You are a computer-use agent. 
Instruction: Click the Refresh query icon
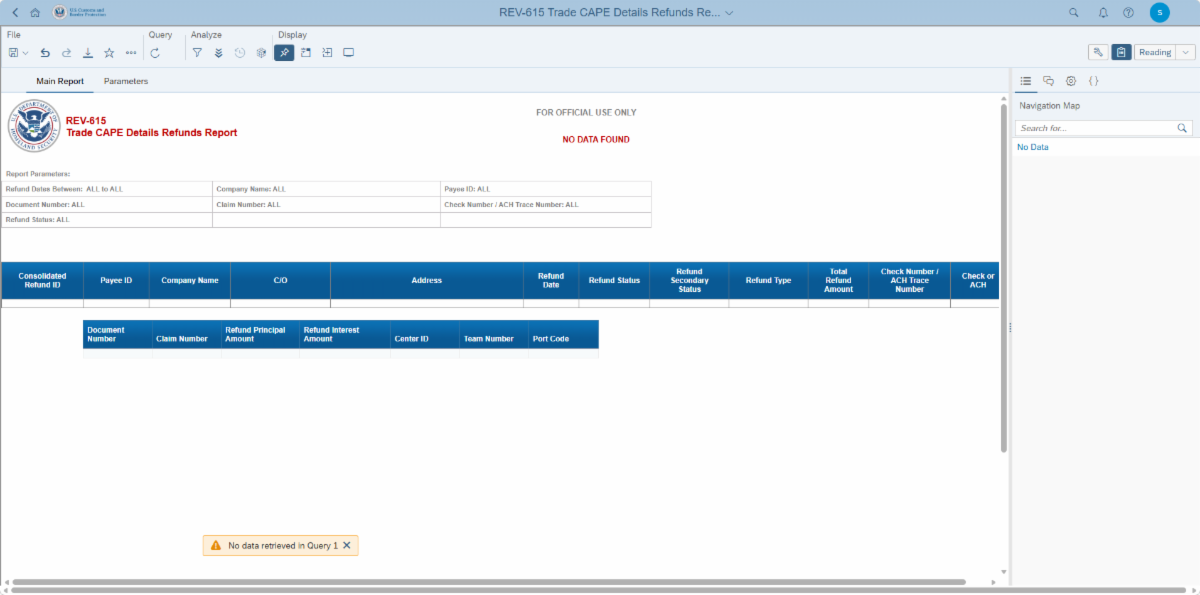[155, 53]
